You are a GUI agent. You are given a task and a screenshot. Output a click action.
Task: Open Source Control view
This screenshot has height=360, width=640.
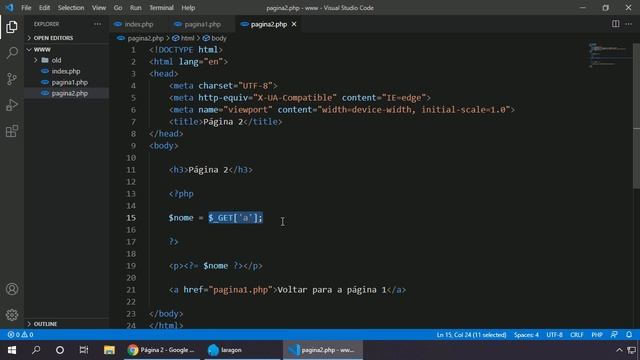point(12,79)
